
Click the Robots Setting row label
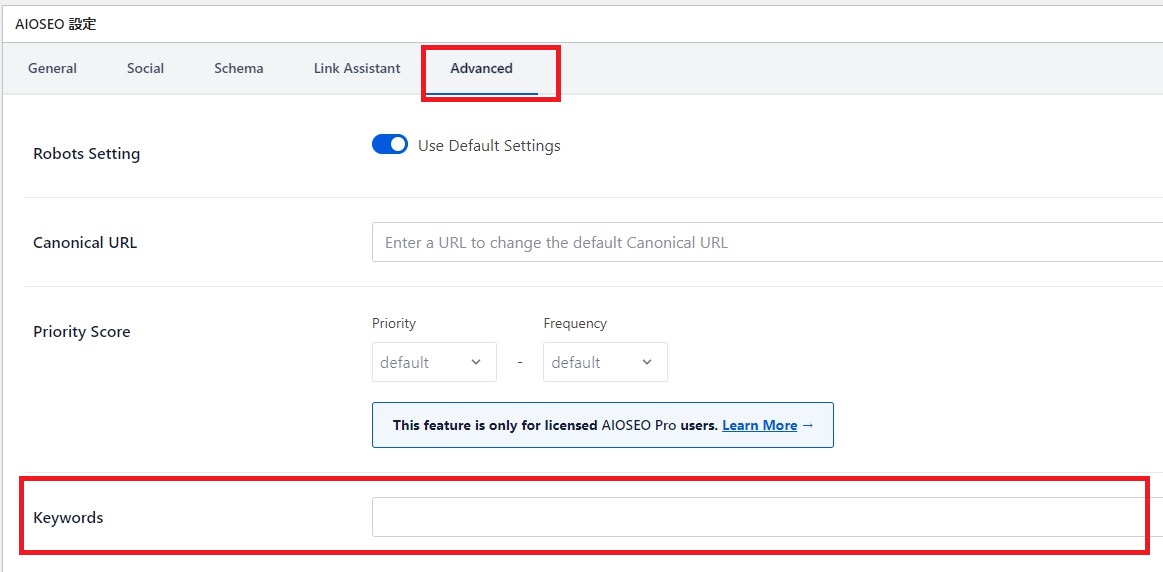tap(87, 154)
